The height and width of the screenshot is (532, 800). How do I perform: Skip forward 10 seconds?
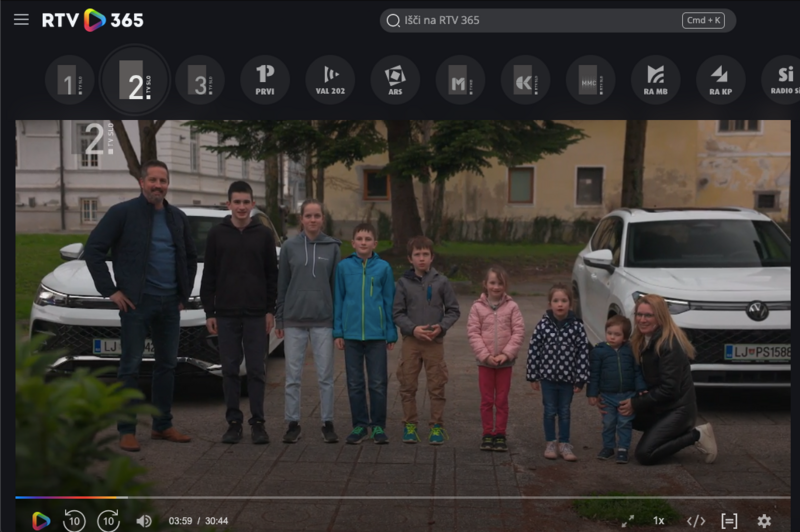click(x=109, y=521)
